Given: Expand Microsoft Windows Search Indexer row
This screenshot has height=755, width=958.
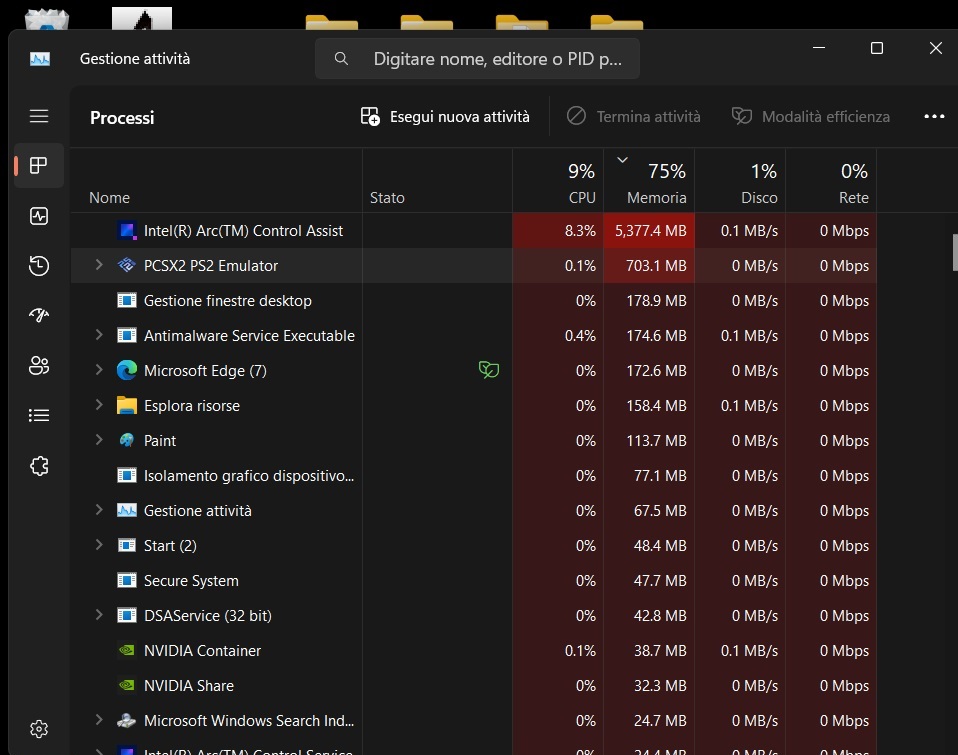Looking at the screenshot, I should (x=99, y=720).
